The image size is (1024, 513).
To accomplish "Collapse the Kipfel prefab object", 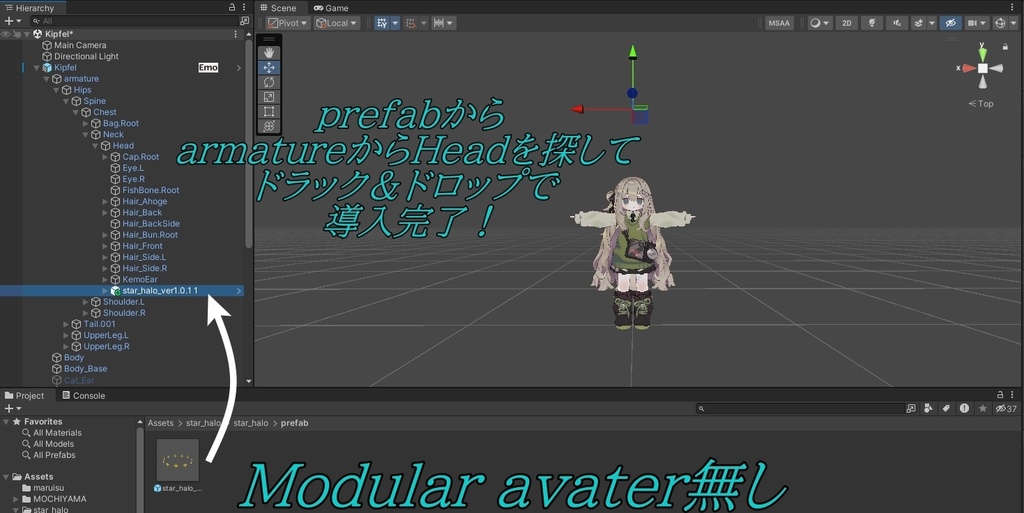I will click(37, 68).
